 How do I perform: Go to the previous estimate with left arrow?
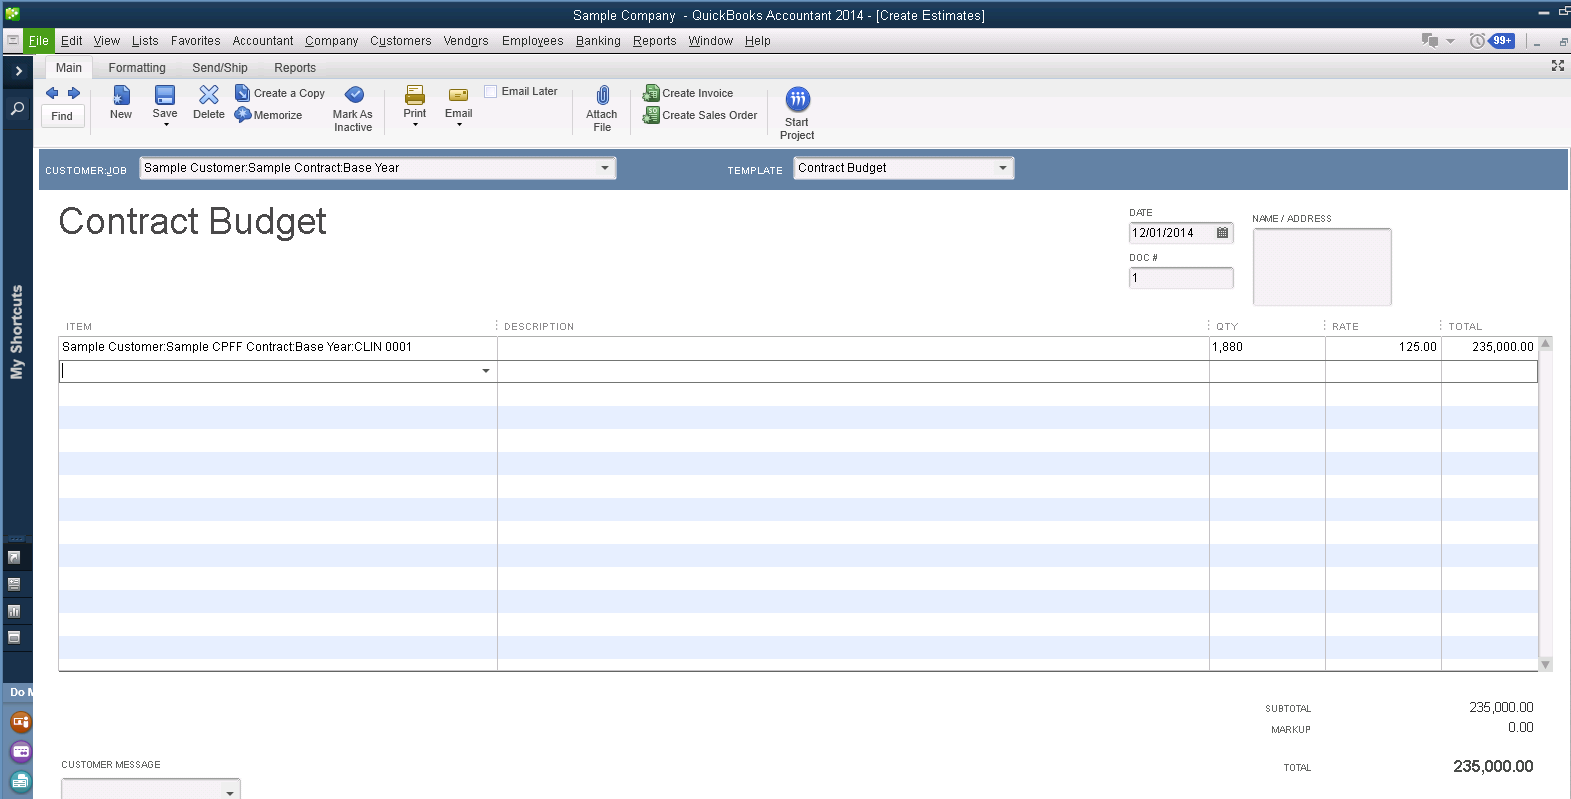pos(52,93)
